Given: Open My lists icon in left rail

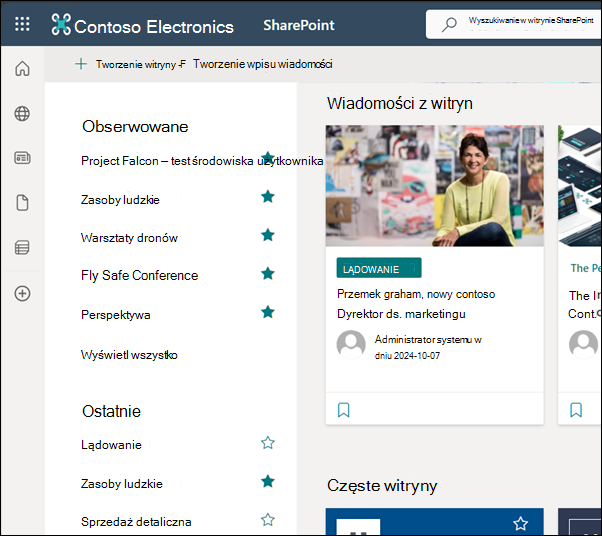Looking at the screenshot, I should (x=22, y=248).
